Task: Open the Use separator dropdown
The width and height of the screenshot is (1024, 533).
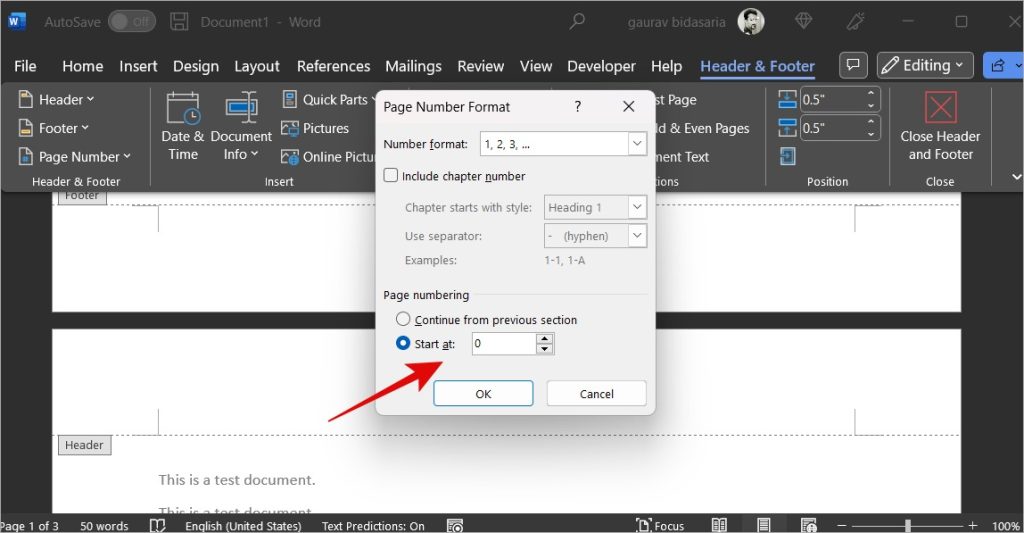Action: tap(637, 235)
